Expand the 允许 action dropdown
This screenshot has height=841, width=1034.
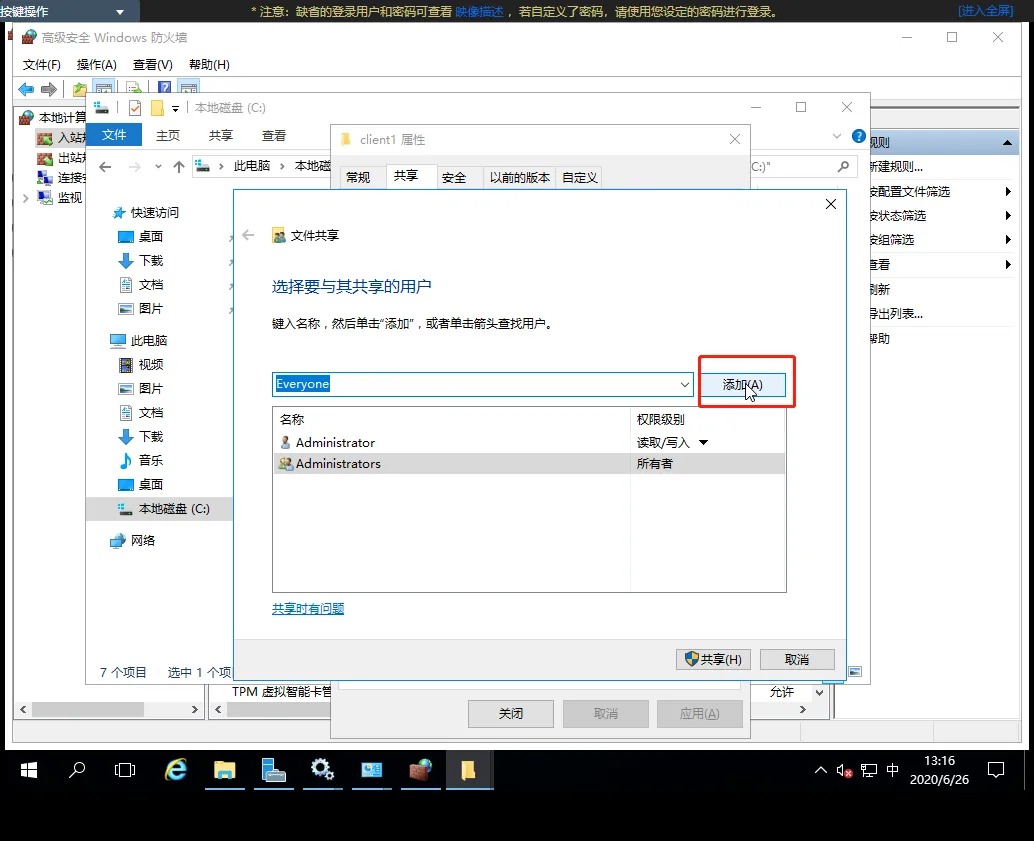pos(821,690)
